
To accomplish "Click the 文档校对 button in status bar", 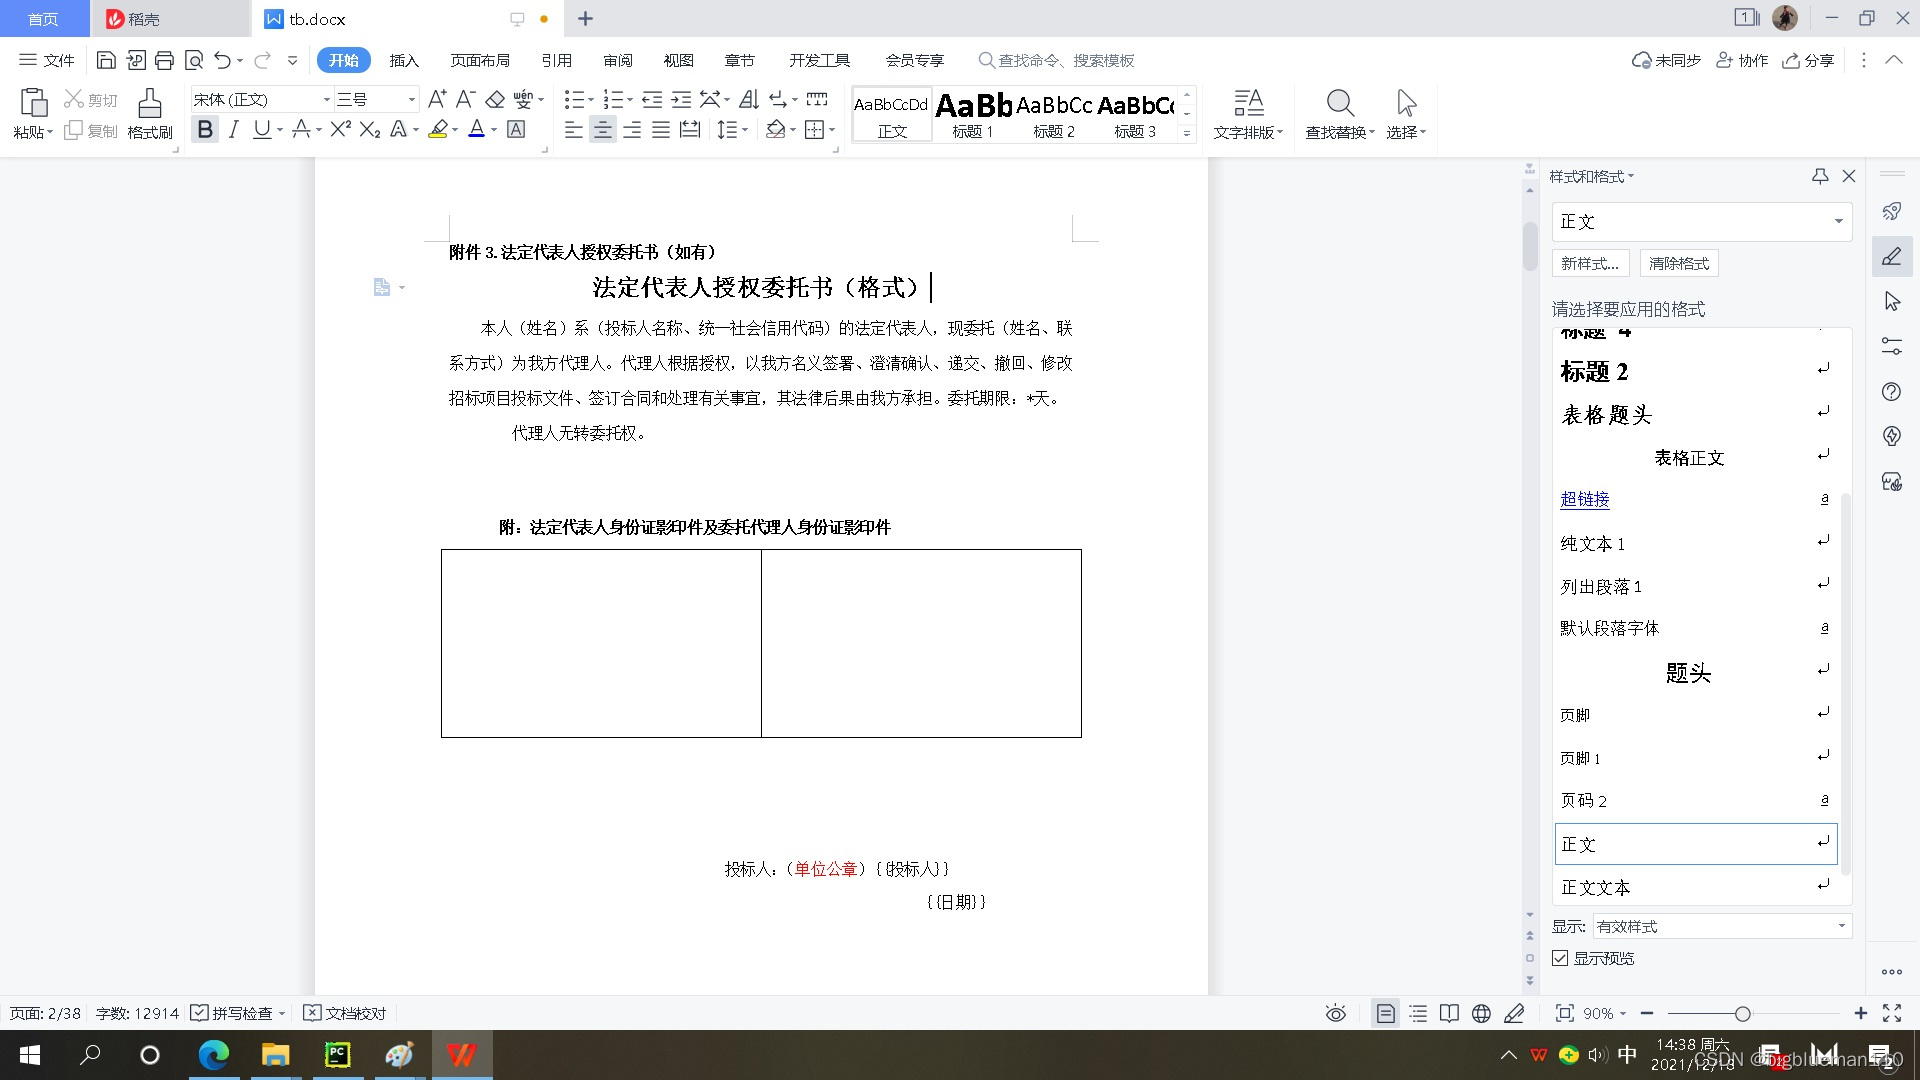I will point(344,1013).
